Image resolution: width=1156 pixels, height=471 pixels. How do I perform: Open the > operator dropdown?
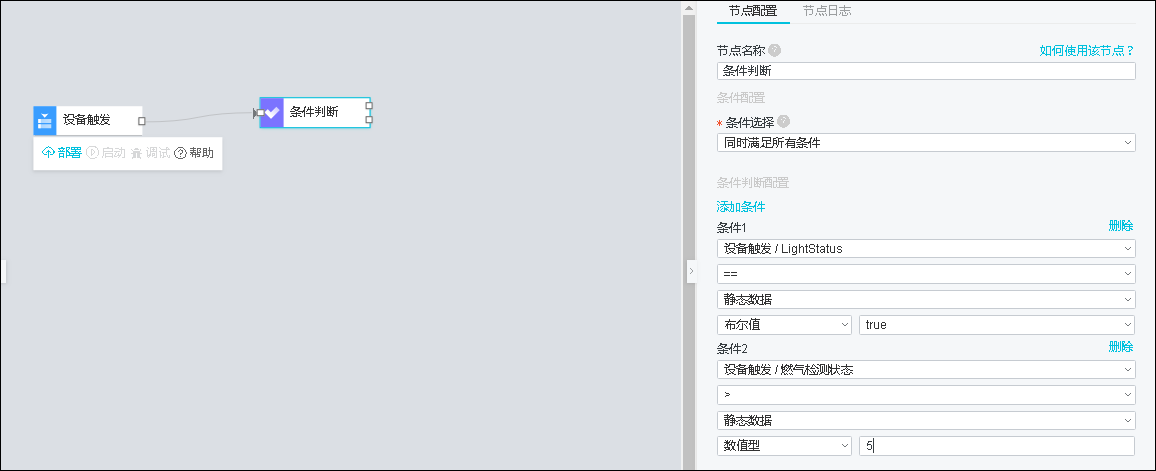point(926,395)
